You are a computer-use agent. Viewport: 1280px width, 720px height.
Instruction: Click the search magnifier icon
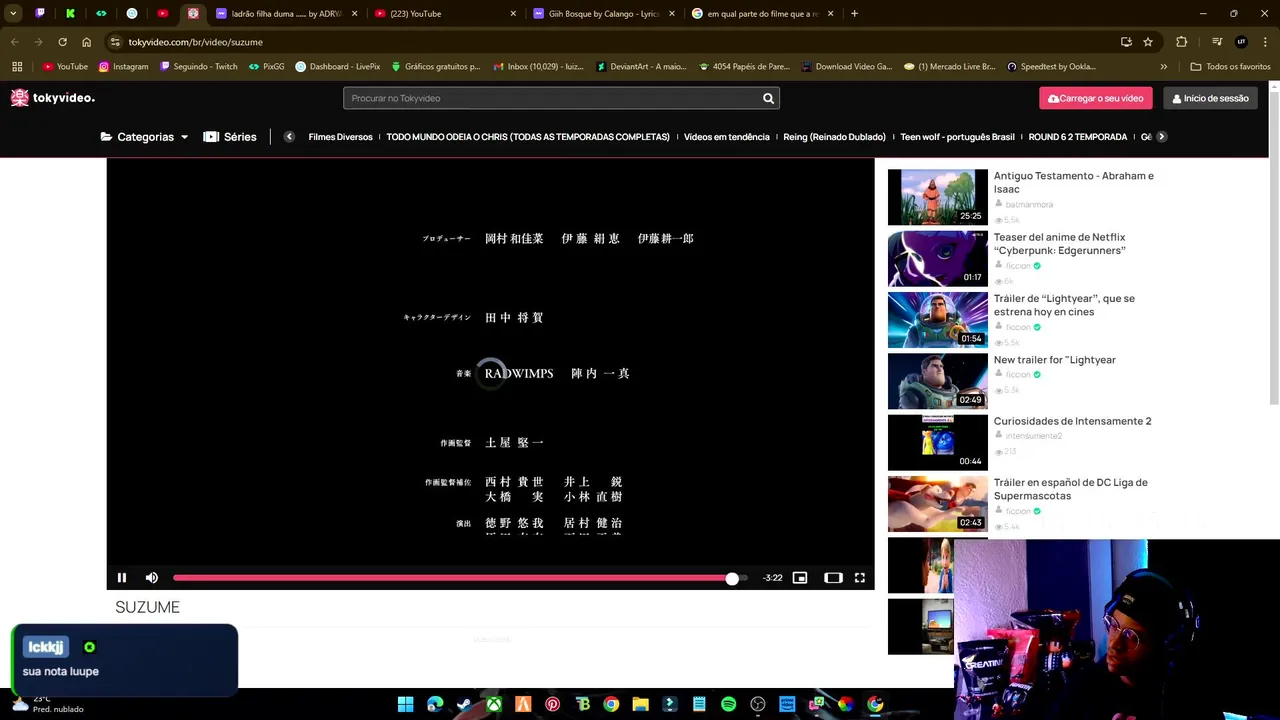[768, 98]
